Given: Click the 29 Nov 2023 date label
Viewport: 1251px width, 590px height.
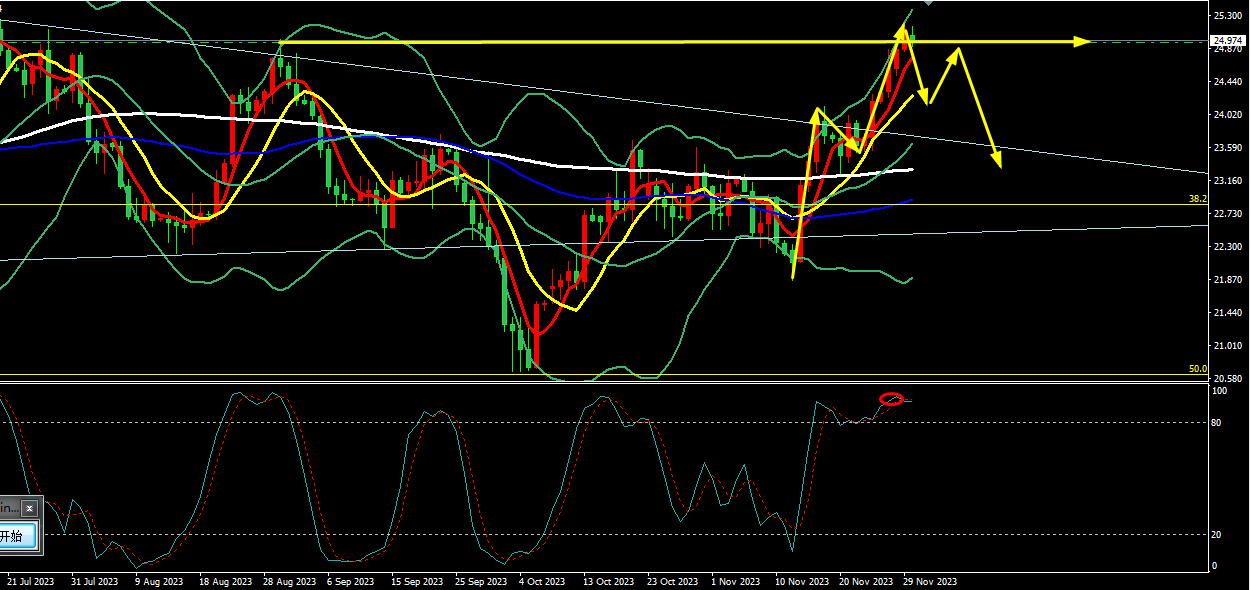Looking at the screenshot, I should pyautogui.click(x=930, y=581).
